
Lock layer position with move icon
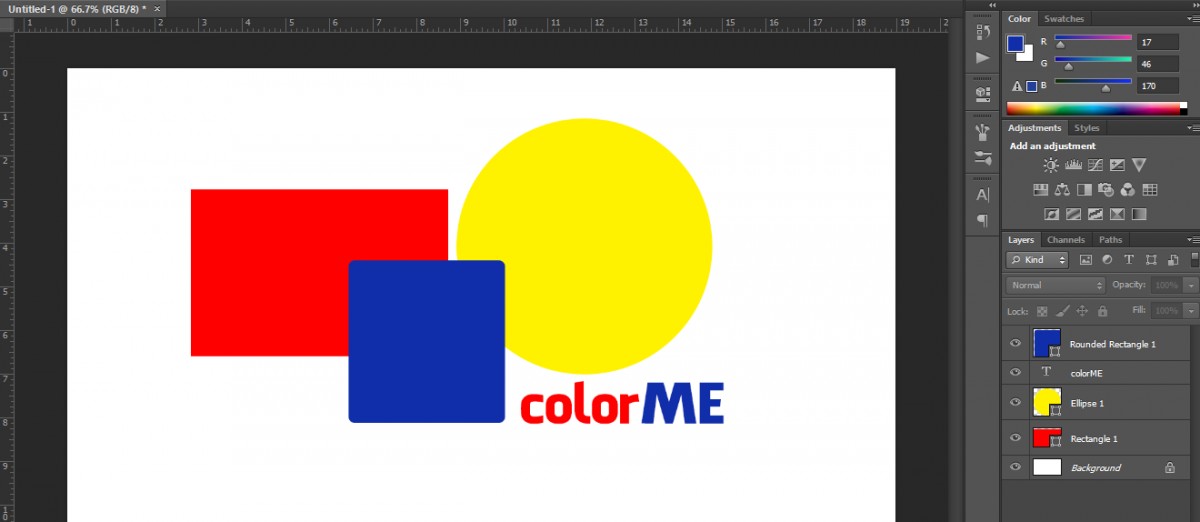click(1082, 312)
